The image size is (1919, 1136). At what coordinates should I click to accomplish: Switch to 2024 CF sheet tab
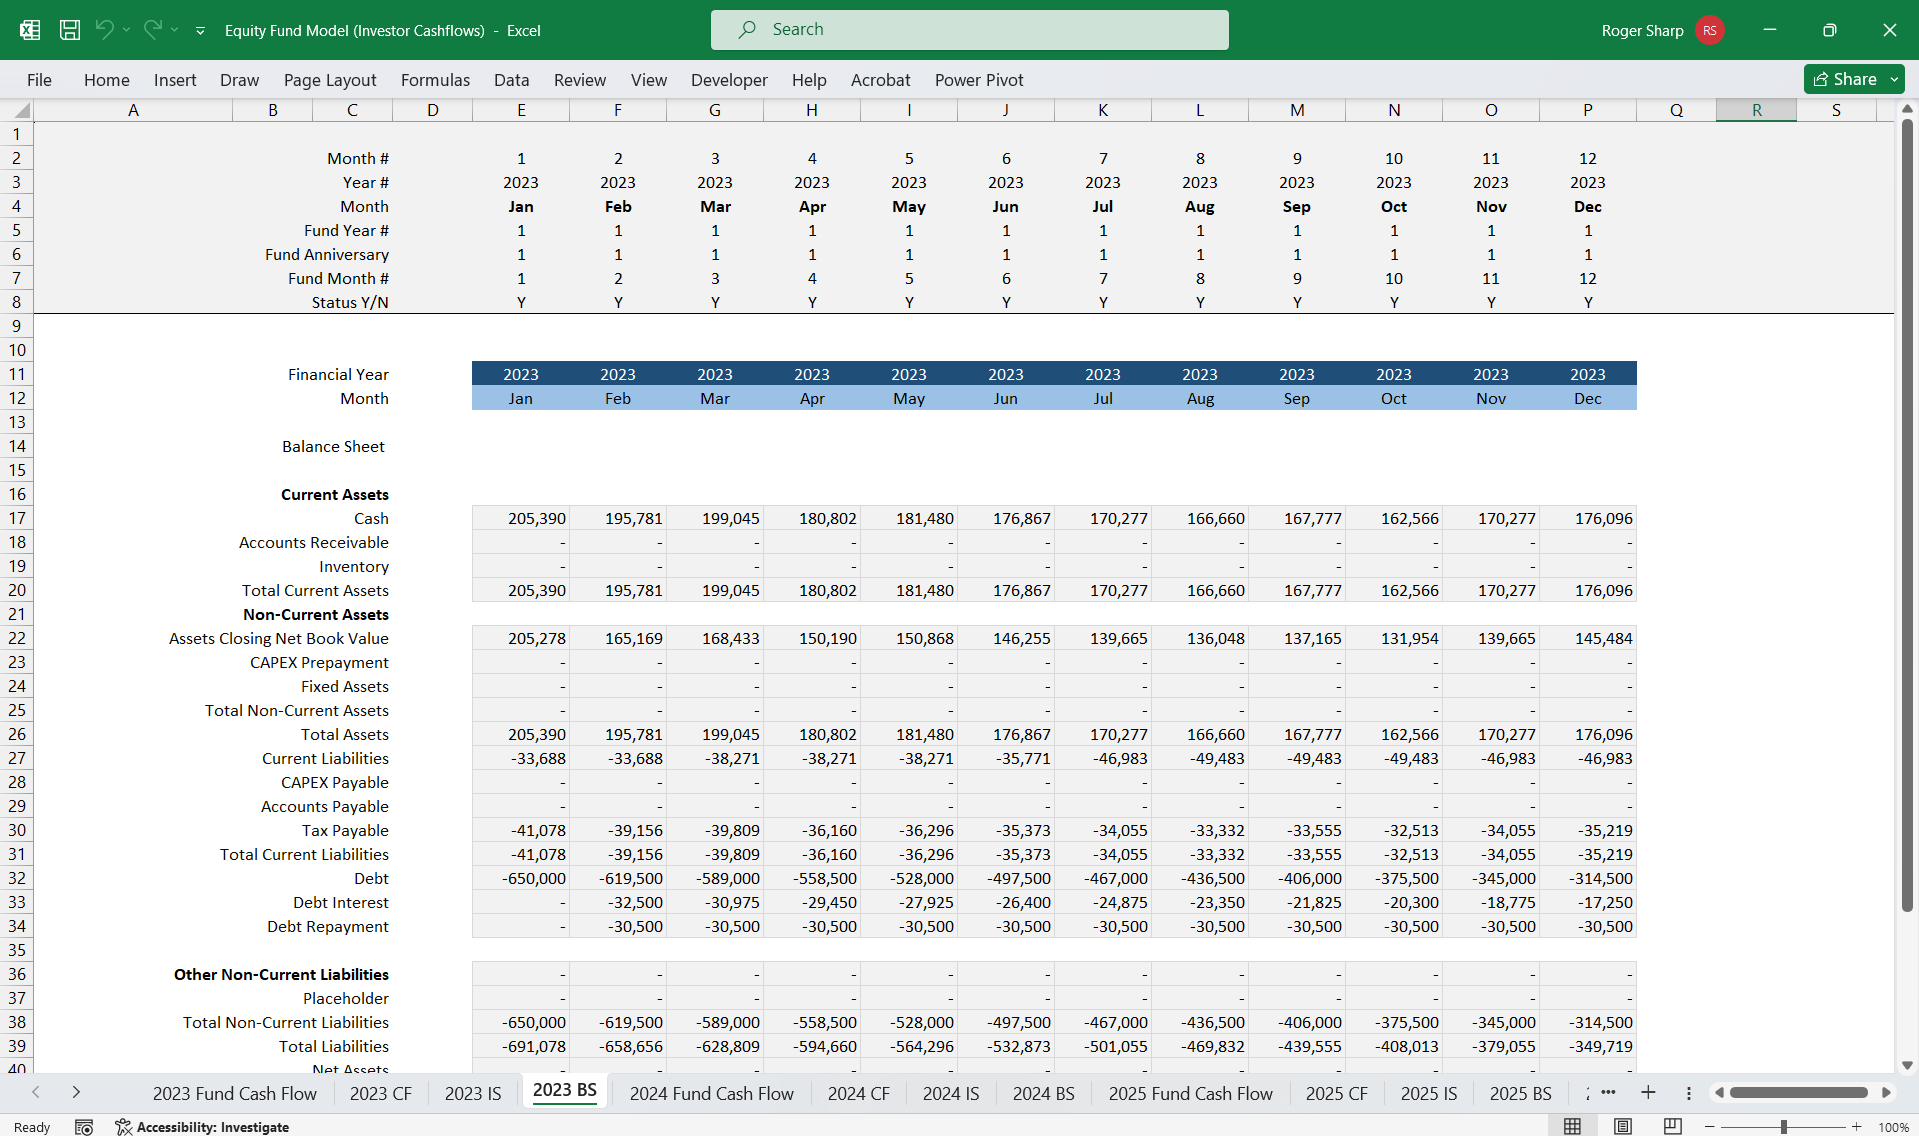tap(858, 1093)
